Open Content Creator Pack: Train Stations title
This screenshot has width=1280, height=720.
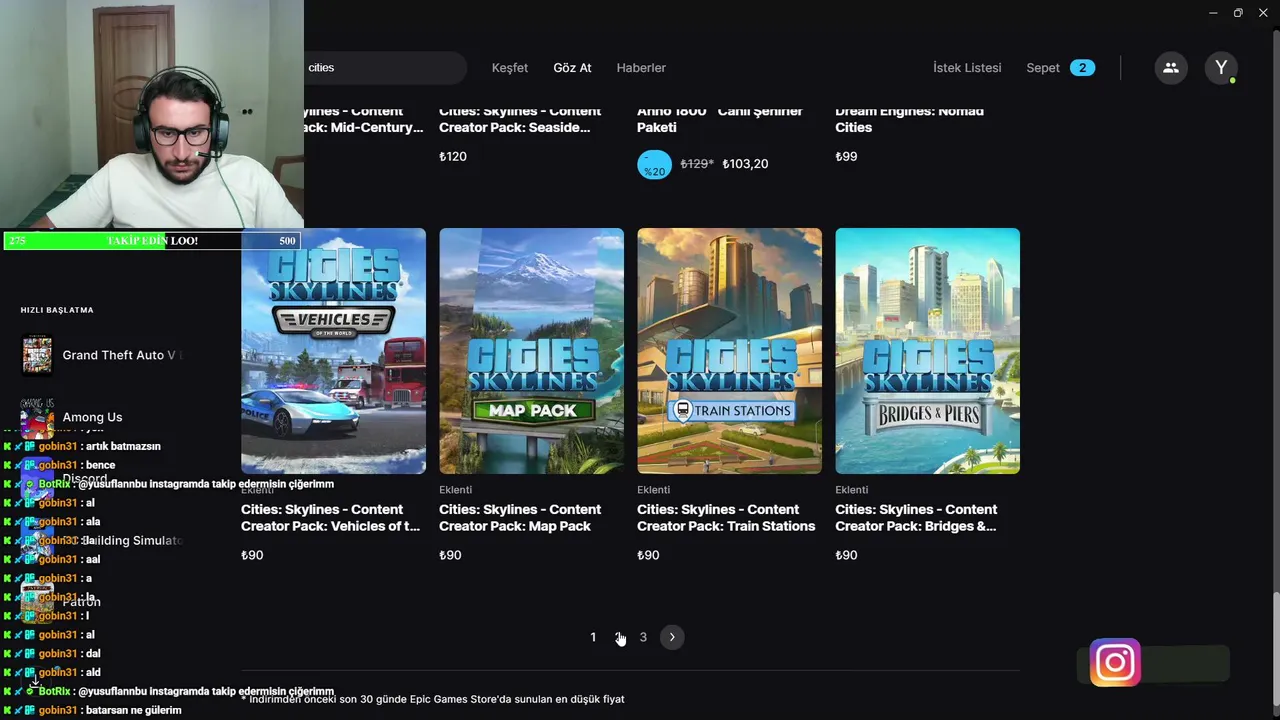(726, 518)
